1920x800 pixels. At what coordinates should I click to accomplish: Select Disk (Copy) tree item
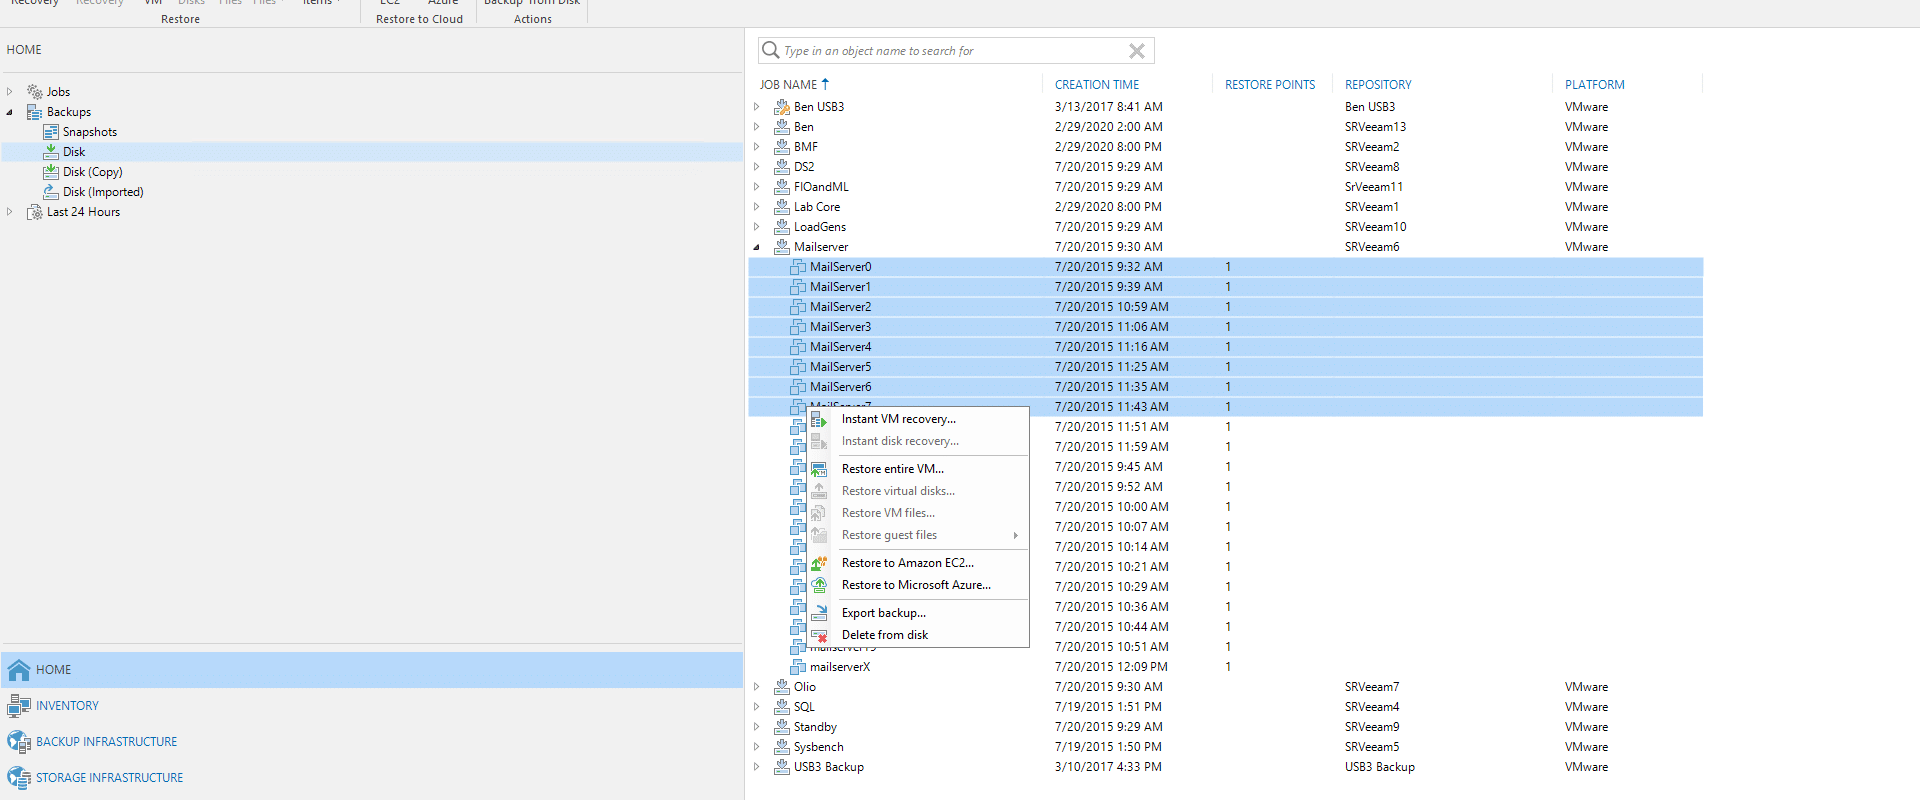click(93, 172)
